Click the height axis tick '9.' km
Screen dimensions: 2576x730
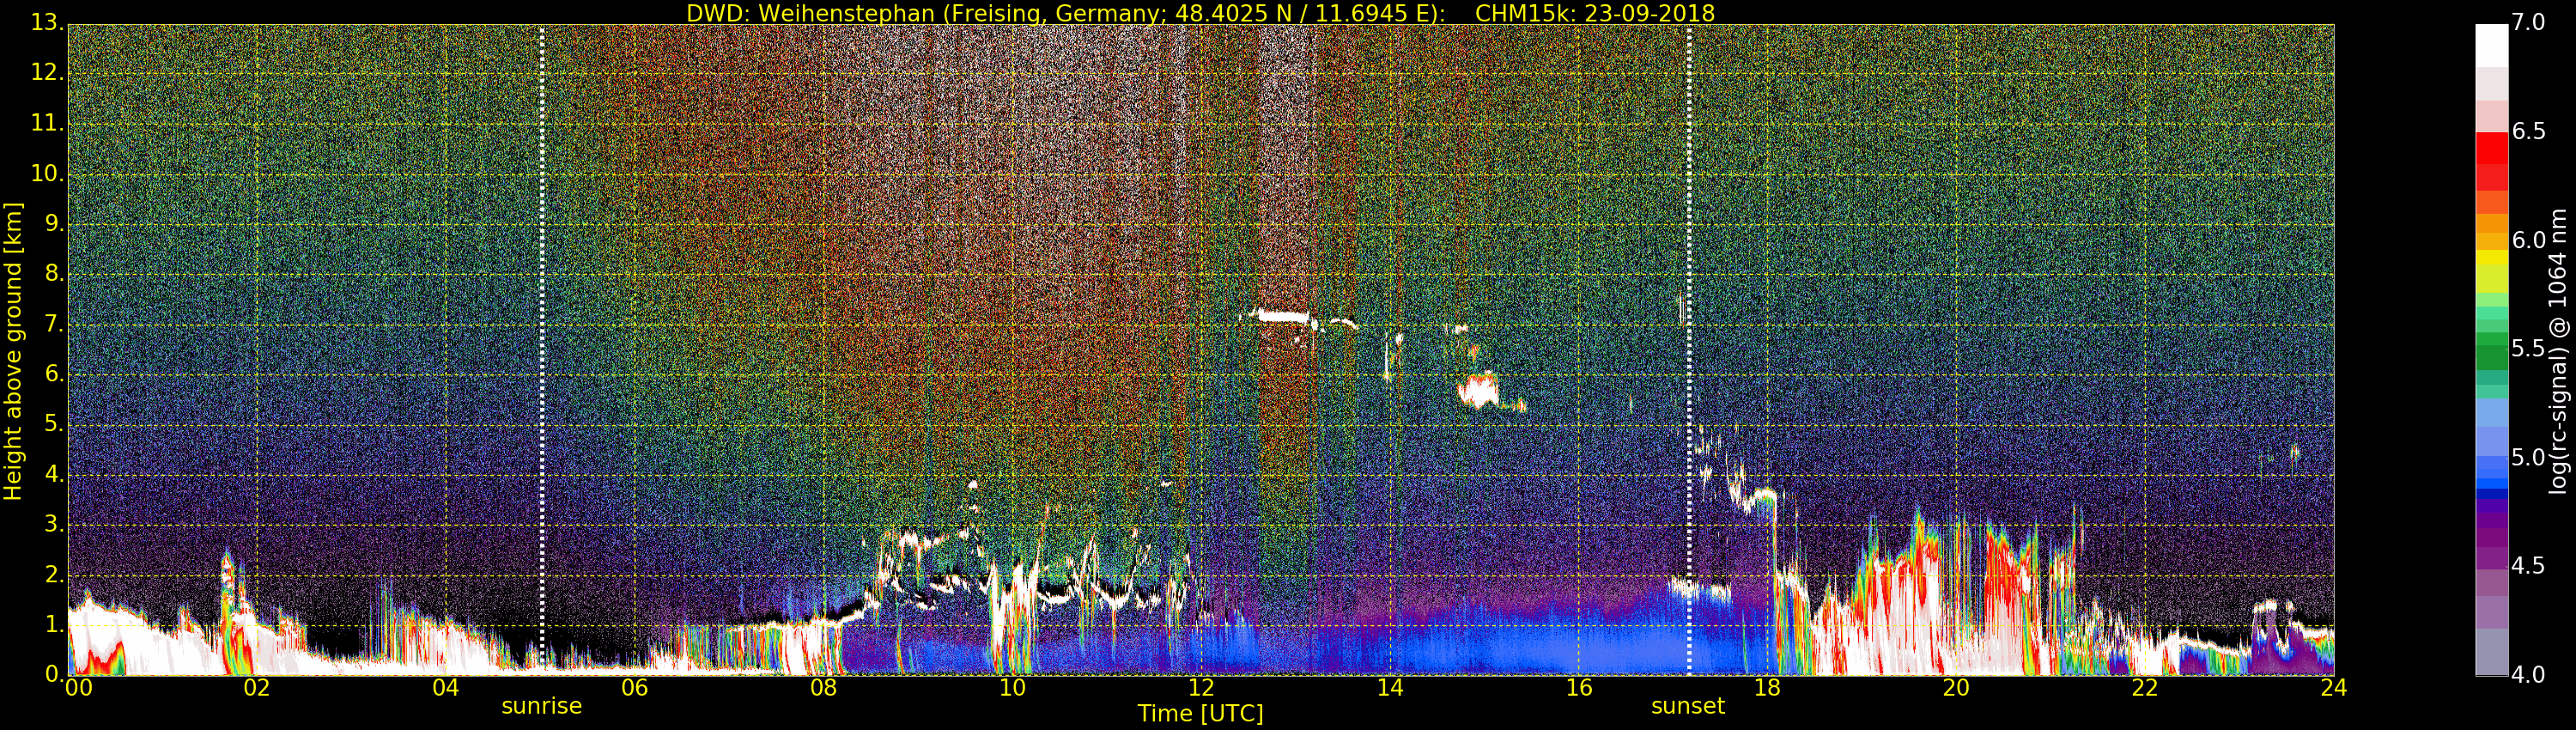54,223
